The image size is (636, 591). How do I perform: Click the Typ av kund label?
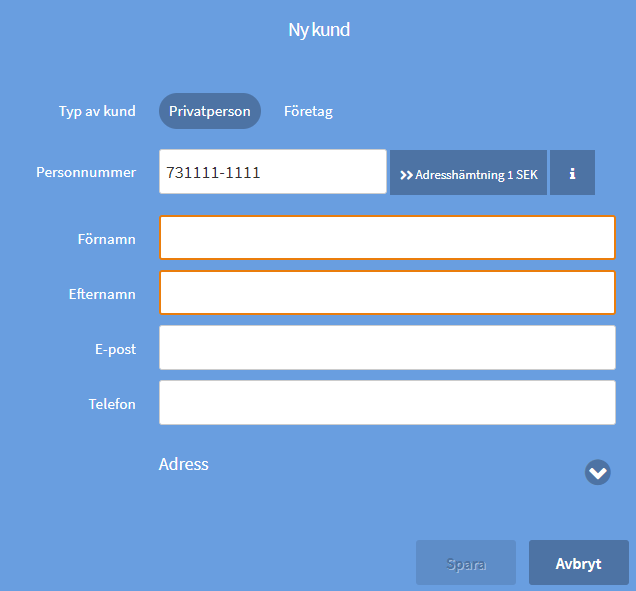point(97,111)
